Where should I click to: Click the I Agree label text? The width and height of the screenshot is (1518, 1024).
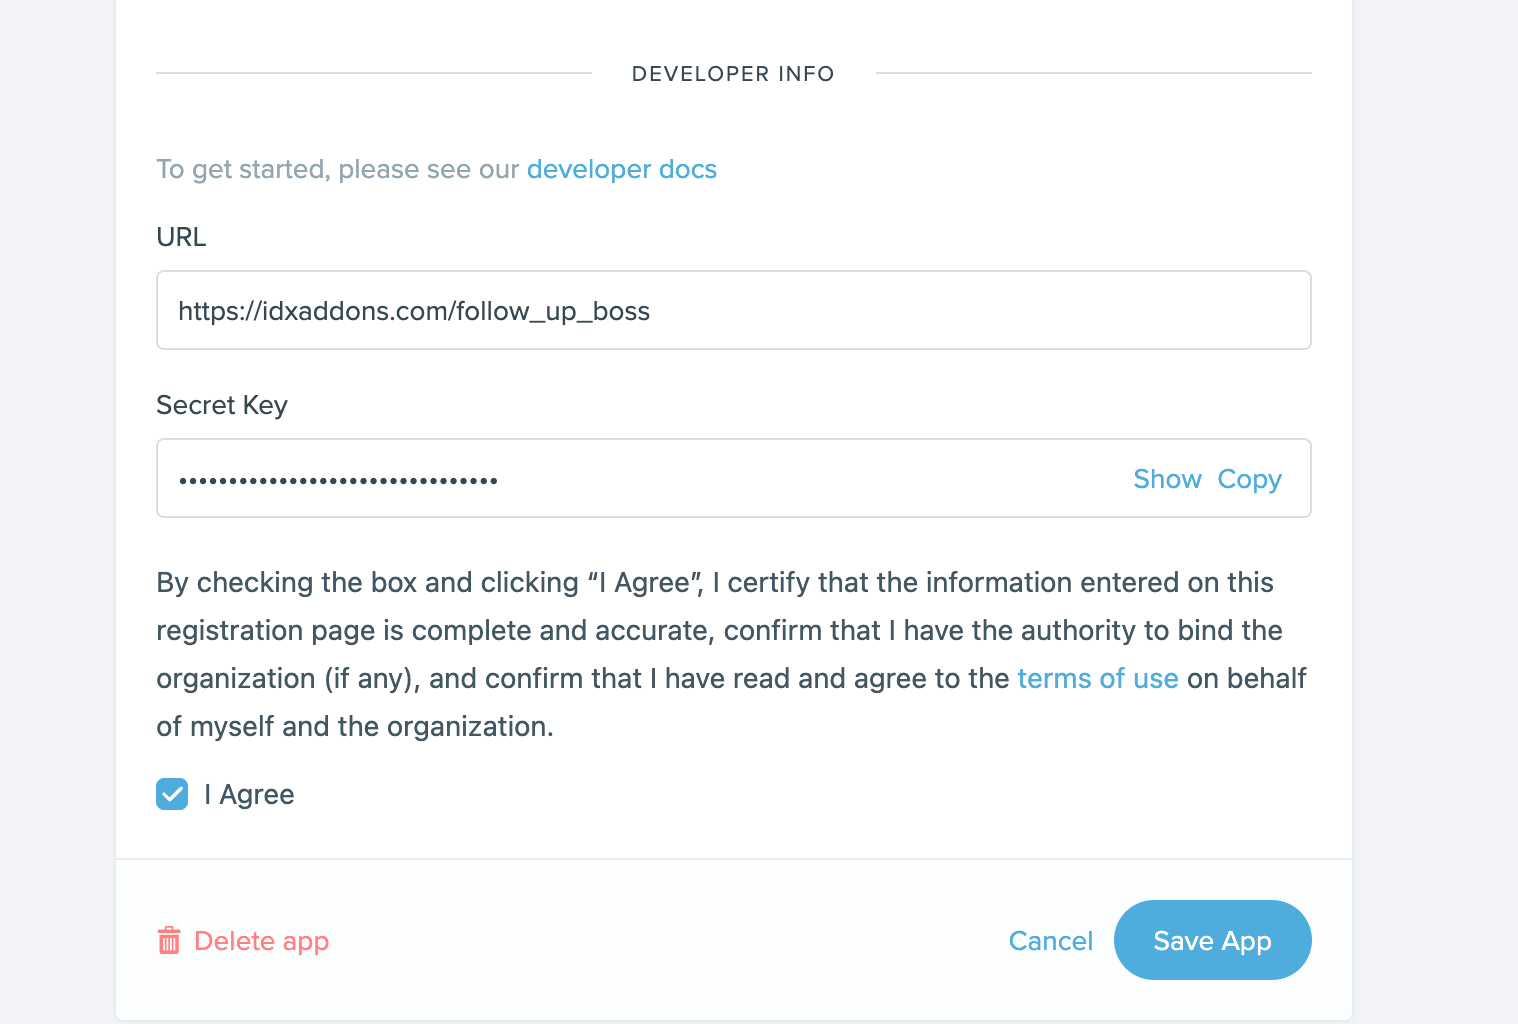[249, 795]
